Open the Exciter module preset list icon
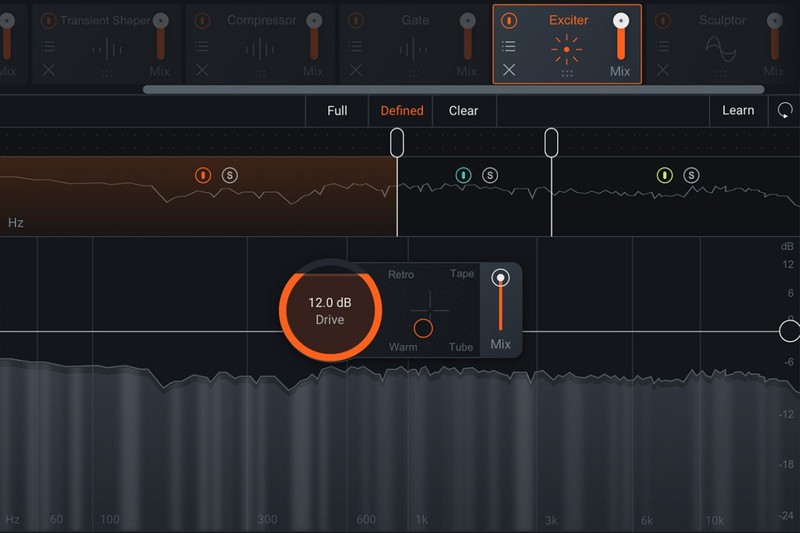The height and width of the screenshot is (533, 800). (509, 46)
